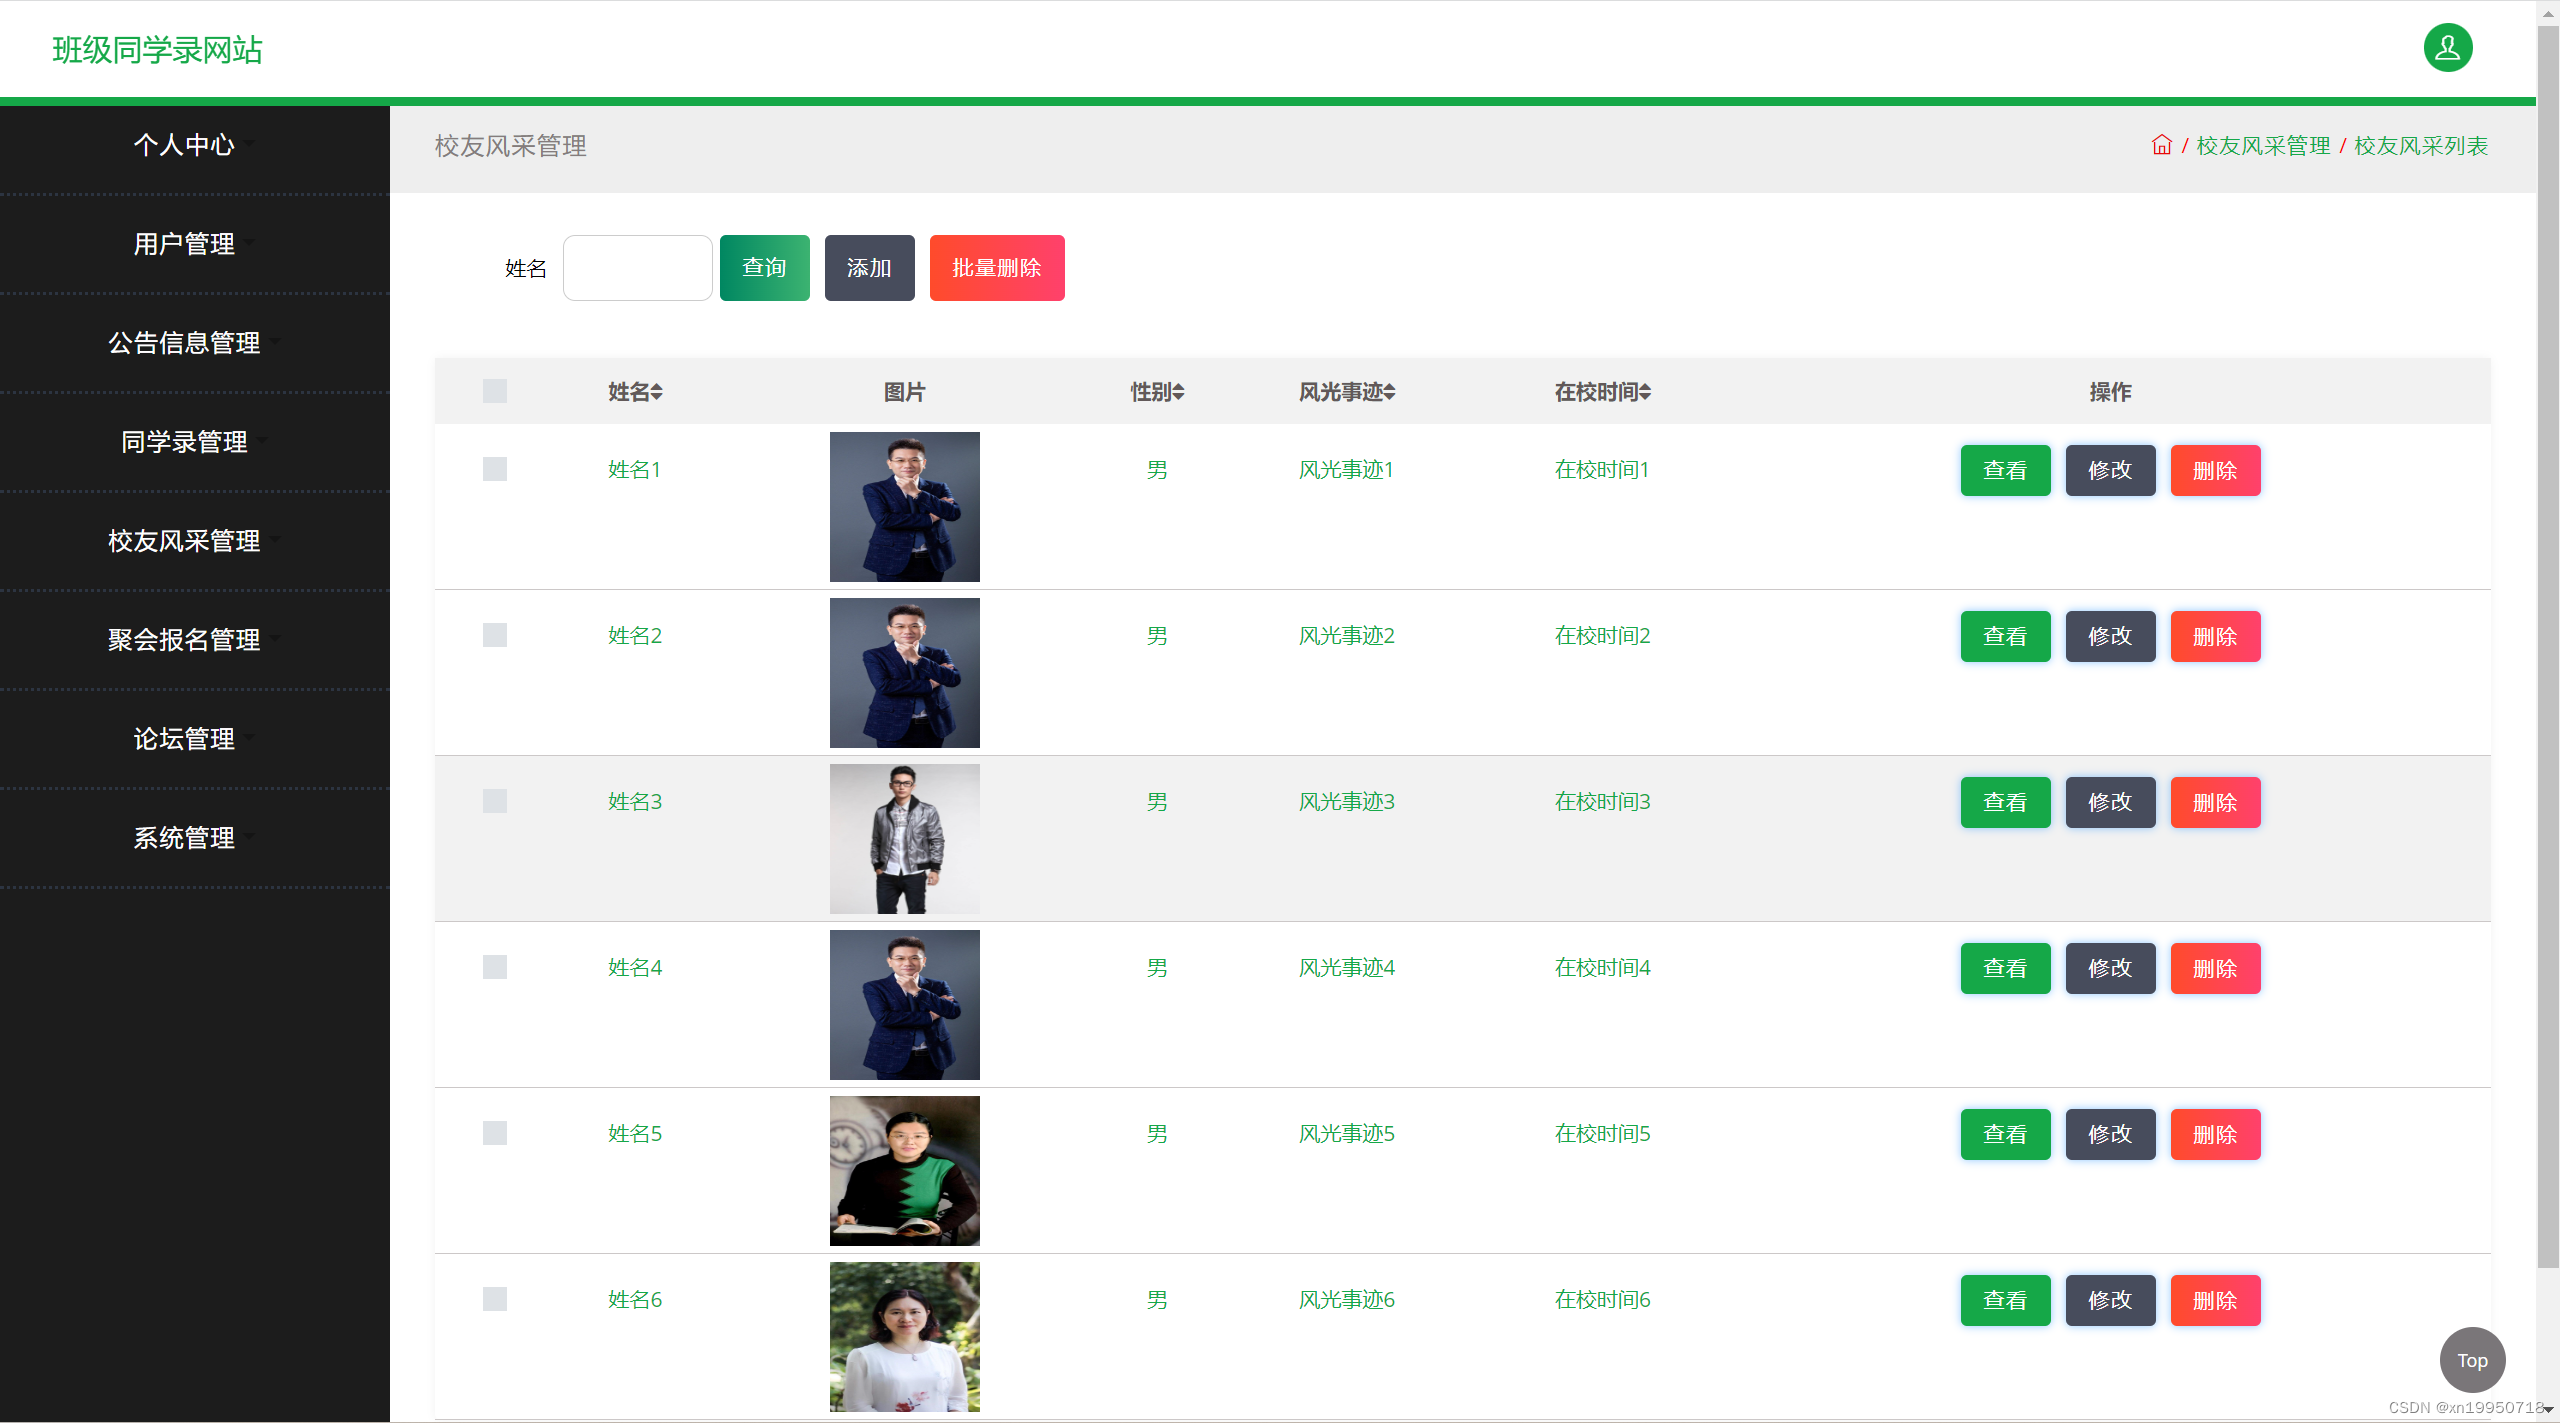Screen dimensions: 2560x1423
Task: Select the 在校时间2 cell text
Action: point(1602,636)
